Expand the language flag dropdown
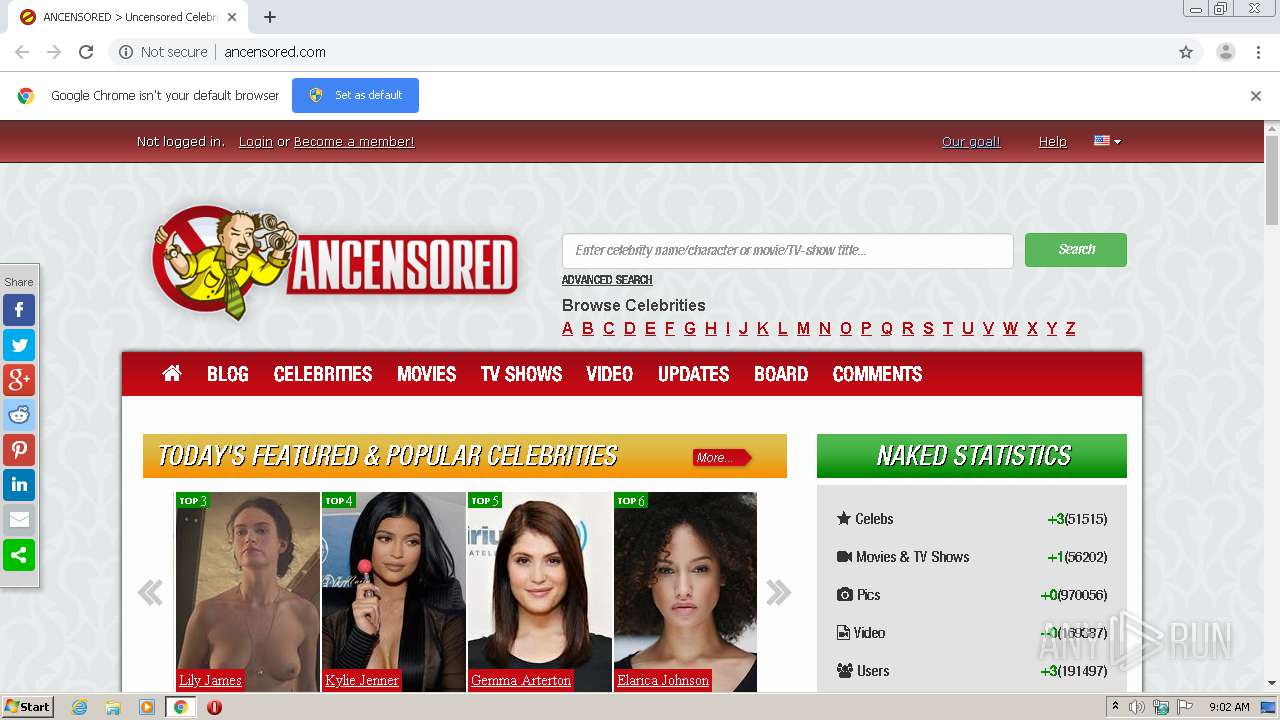Image resolution: width=1280 pixels, height=720 pixels. 1107,141
